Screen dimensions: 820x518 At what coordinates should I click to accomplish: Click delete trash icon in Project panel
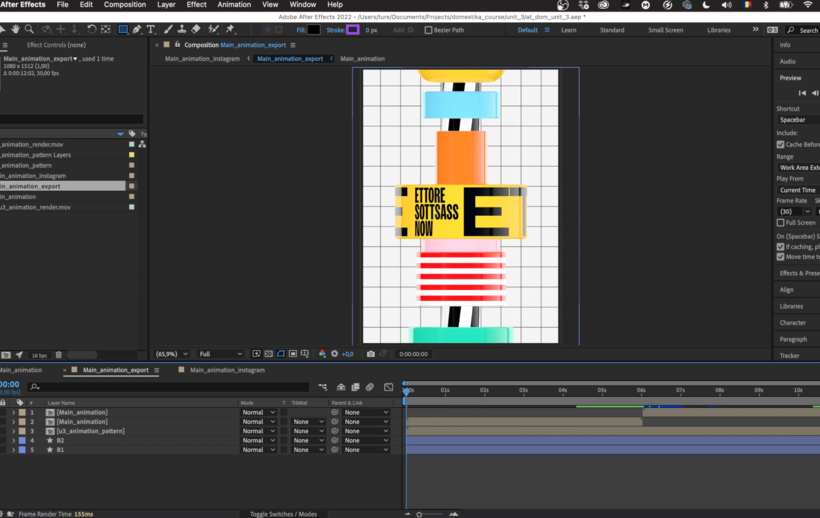click(x=59, y=355)
